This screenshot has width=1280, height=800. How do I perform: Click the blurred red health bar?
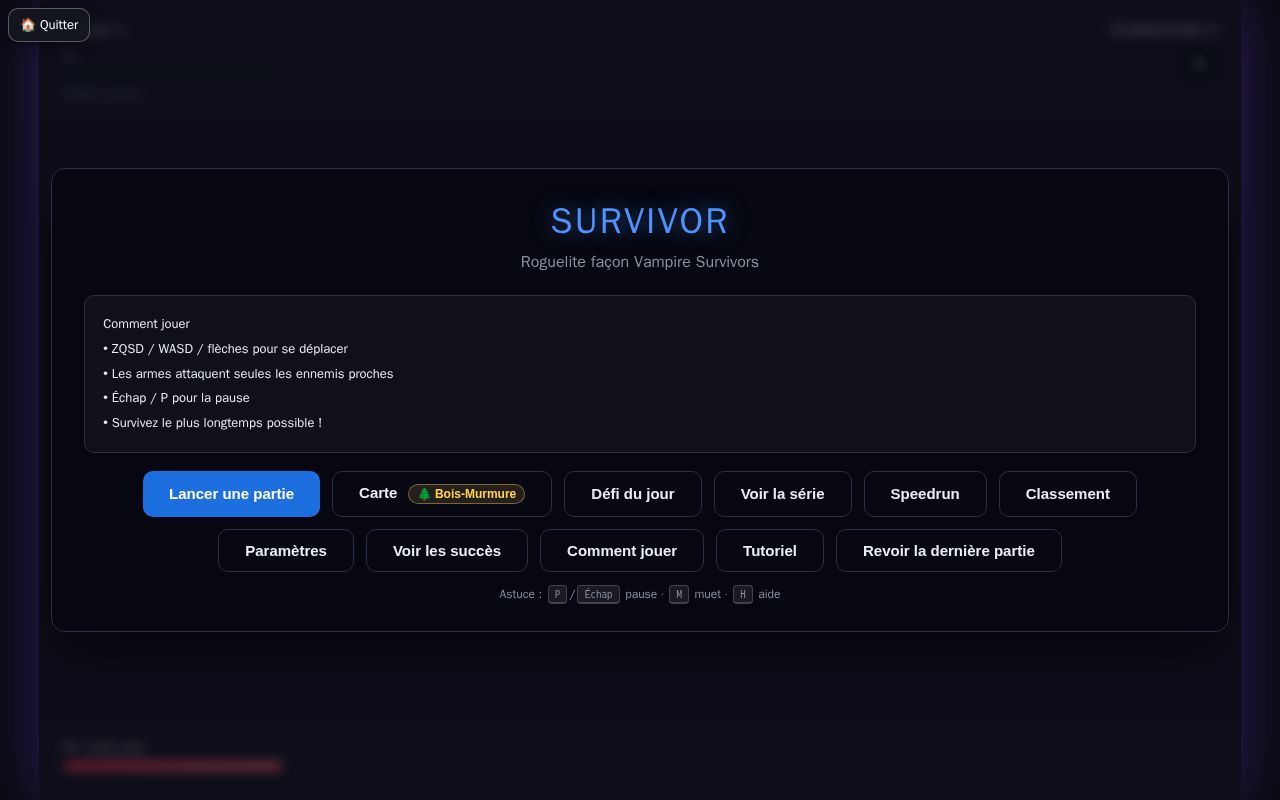(172, 766)
